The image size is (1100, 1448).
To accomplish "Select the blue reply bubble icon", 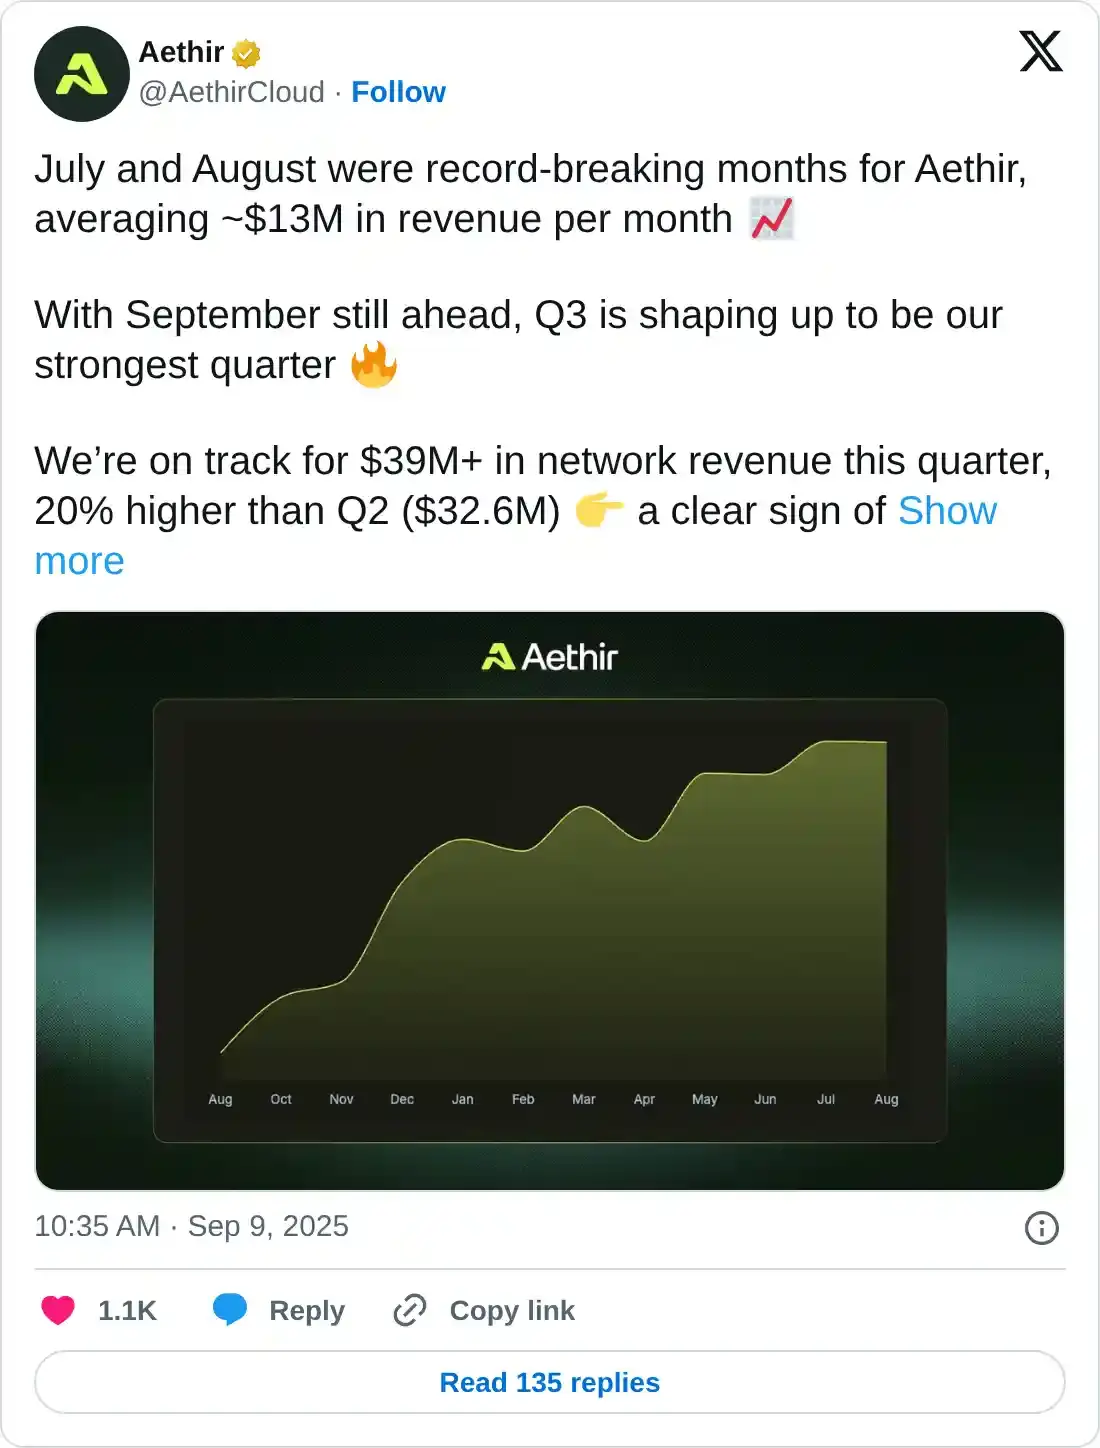I will [x=232, y=1310].
